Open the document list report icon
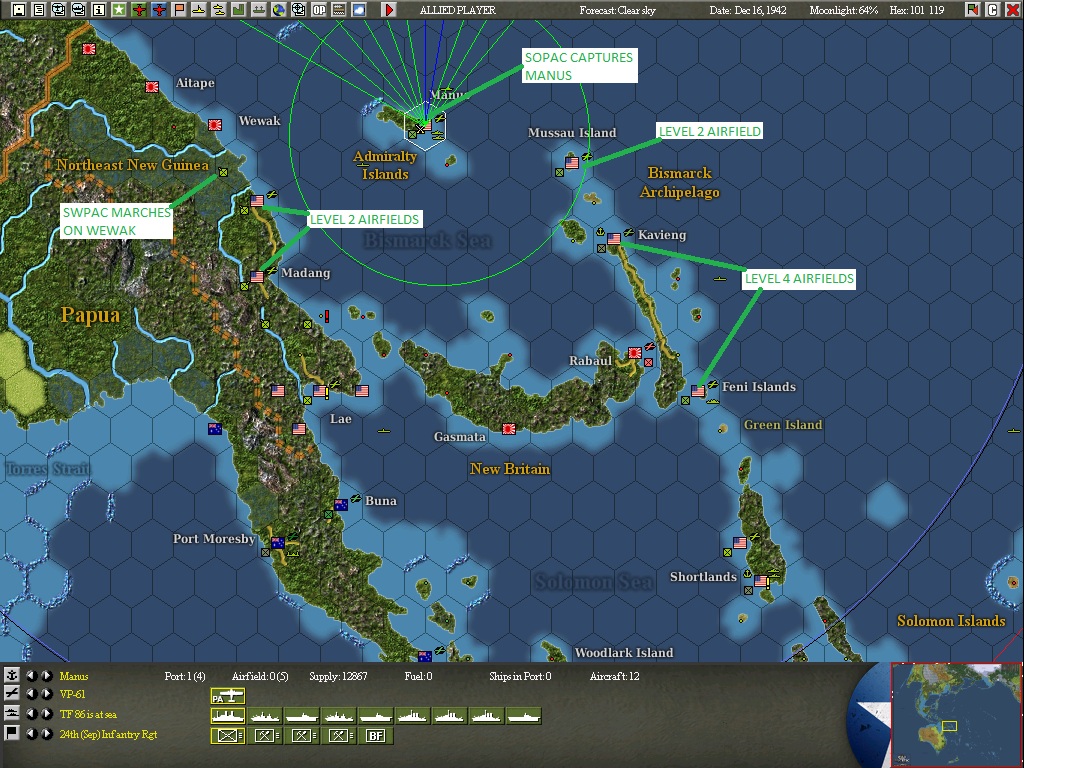The height and width of the screenshot is (774, 1078). tap(38, 10)
